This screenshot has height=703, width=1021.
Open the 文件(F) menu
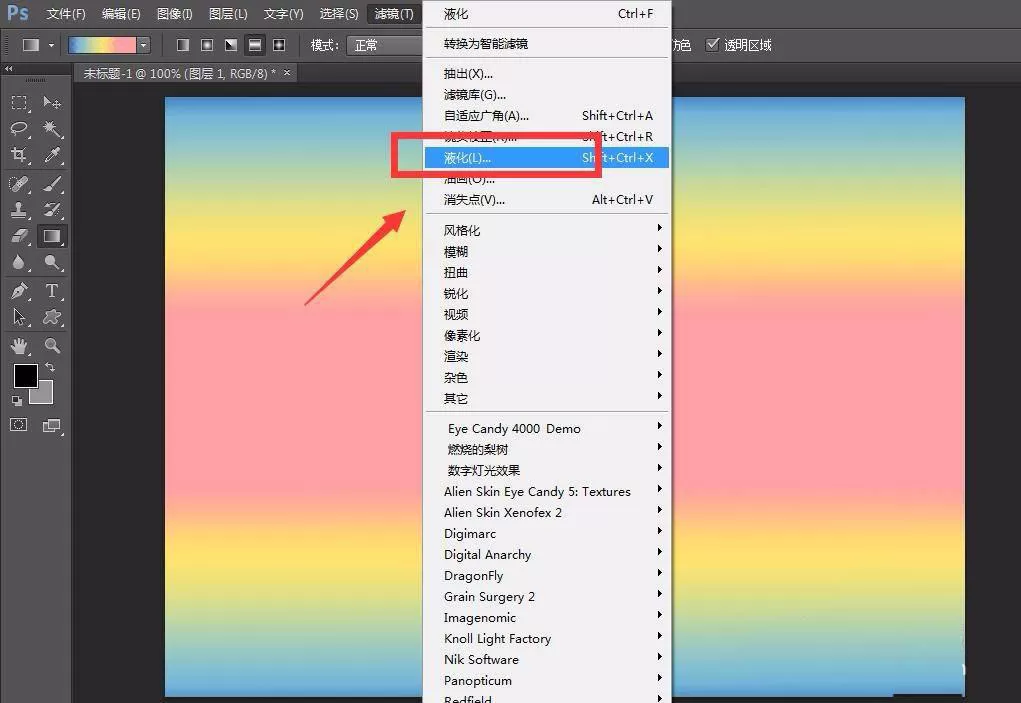(x=66, y=14)
